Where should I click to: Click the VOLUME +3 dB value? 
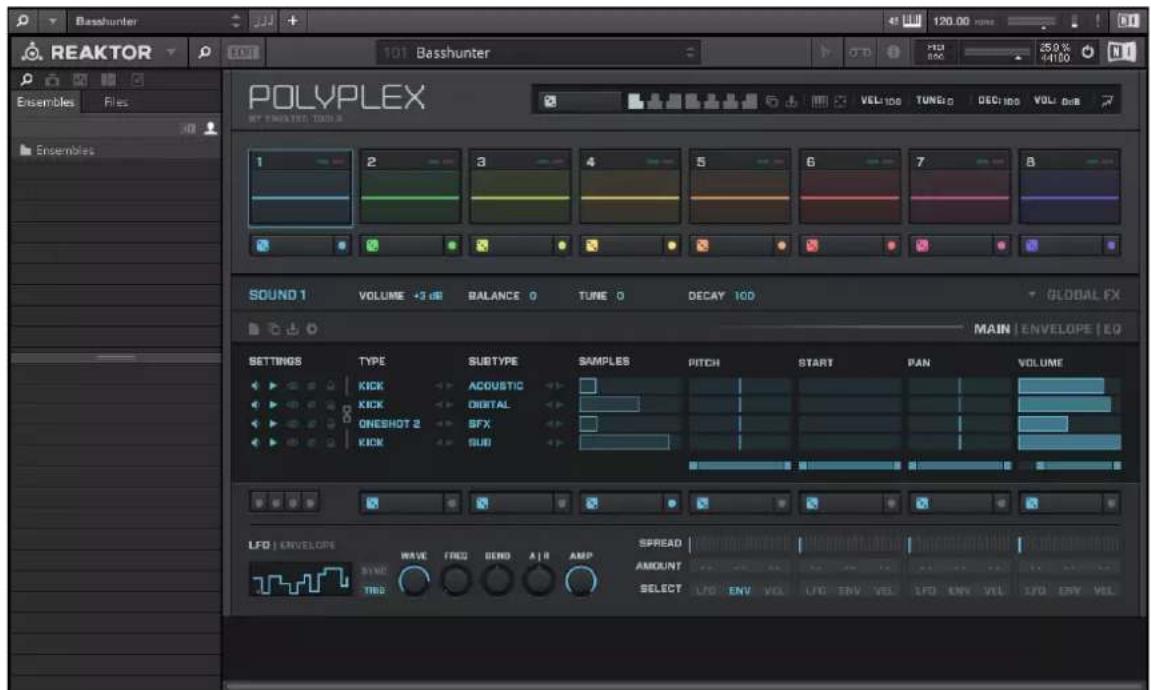pos(428,296)
